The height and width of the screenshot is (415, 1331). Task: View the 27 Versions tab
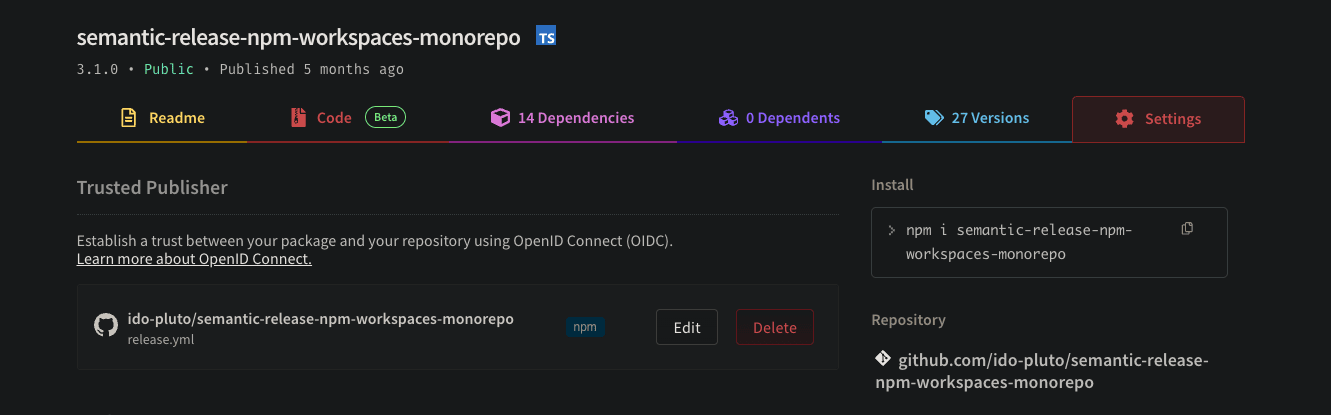(976, 118)
